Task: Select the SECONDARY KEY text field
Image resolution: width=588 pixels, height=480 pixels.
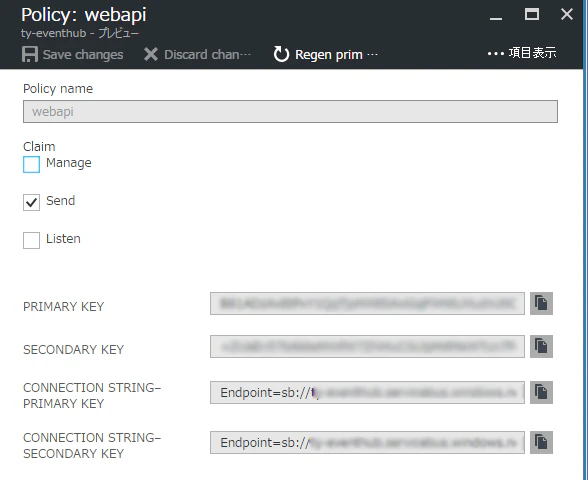Action: [x=367, y=346]
